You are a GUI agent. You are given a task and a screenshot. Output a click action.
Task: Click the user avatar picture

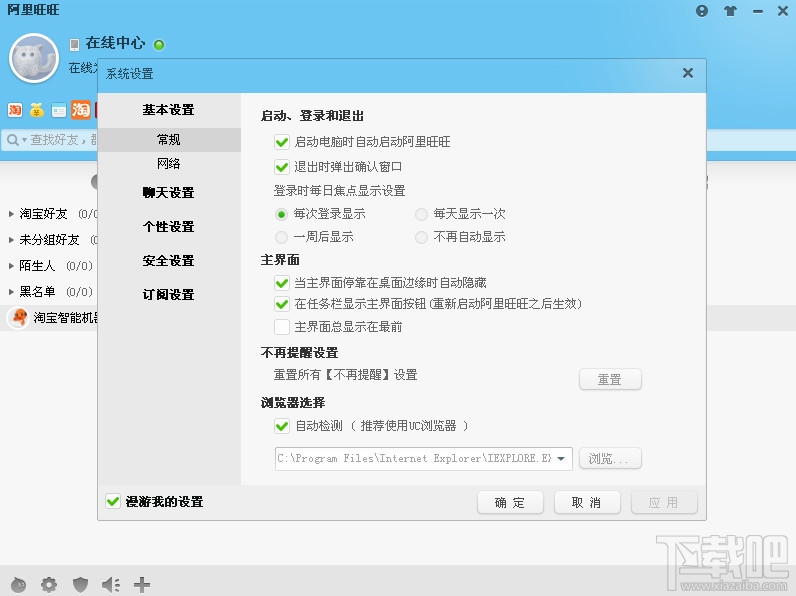[x=34, y=58]
